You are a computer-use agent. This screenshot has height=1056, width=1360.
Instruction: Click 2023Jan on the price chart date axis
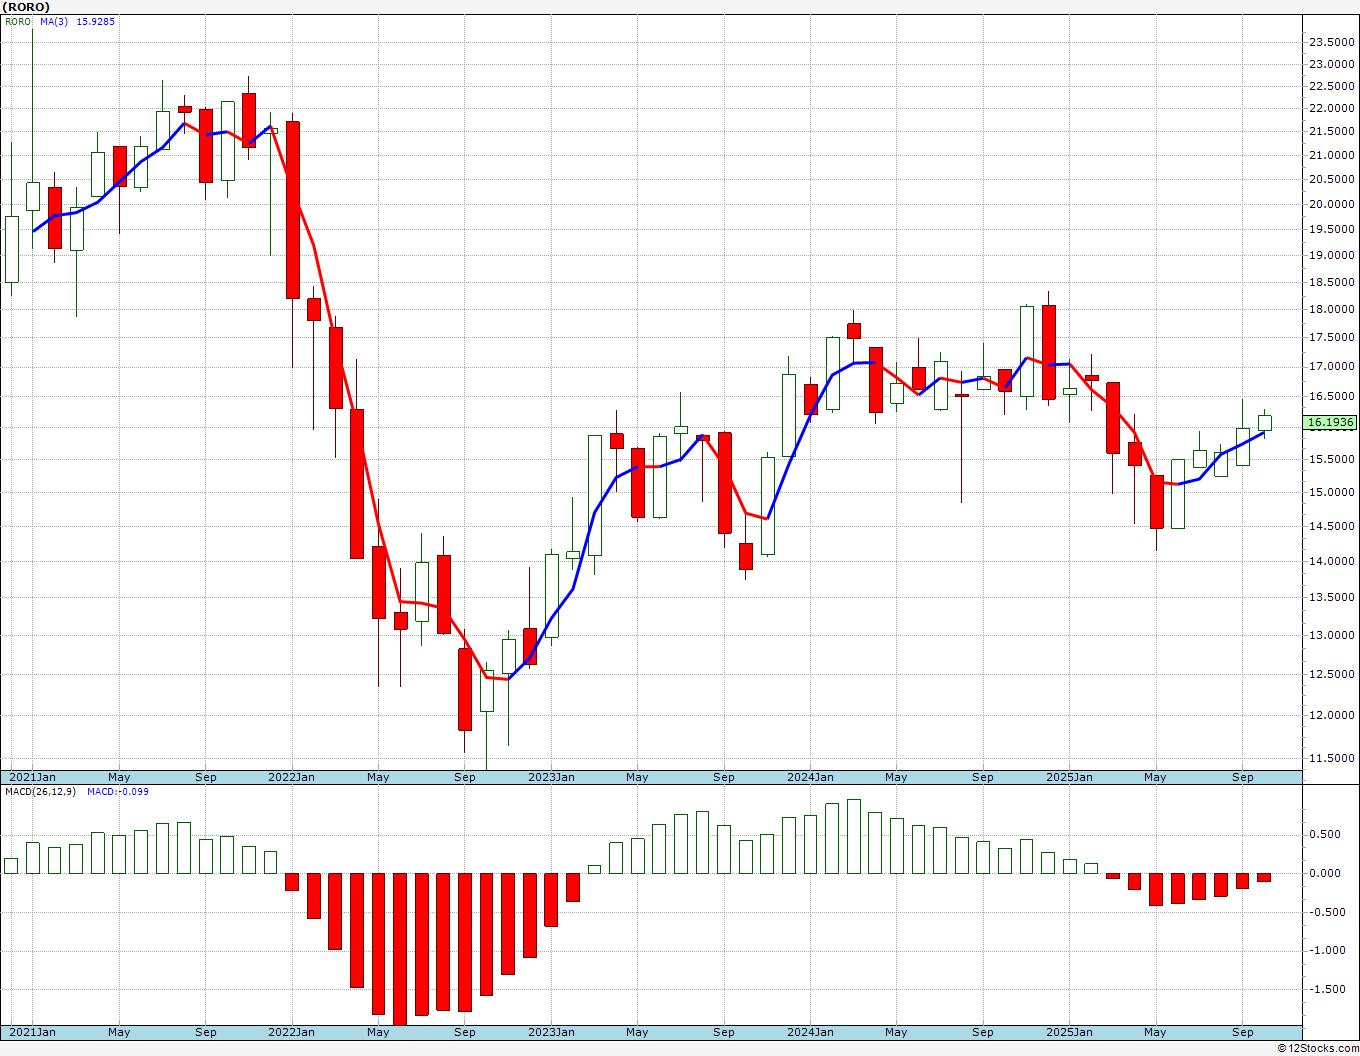pos(551,777)
